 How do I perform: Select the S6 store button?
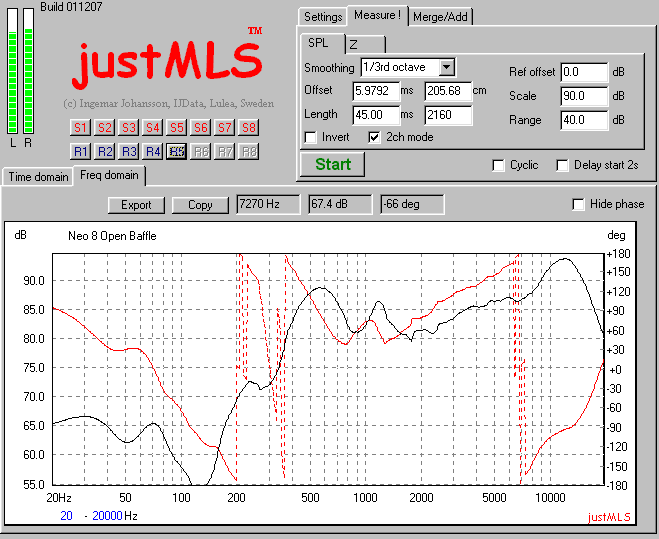coord(200,127)
